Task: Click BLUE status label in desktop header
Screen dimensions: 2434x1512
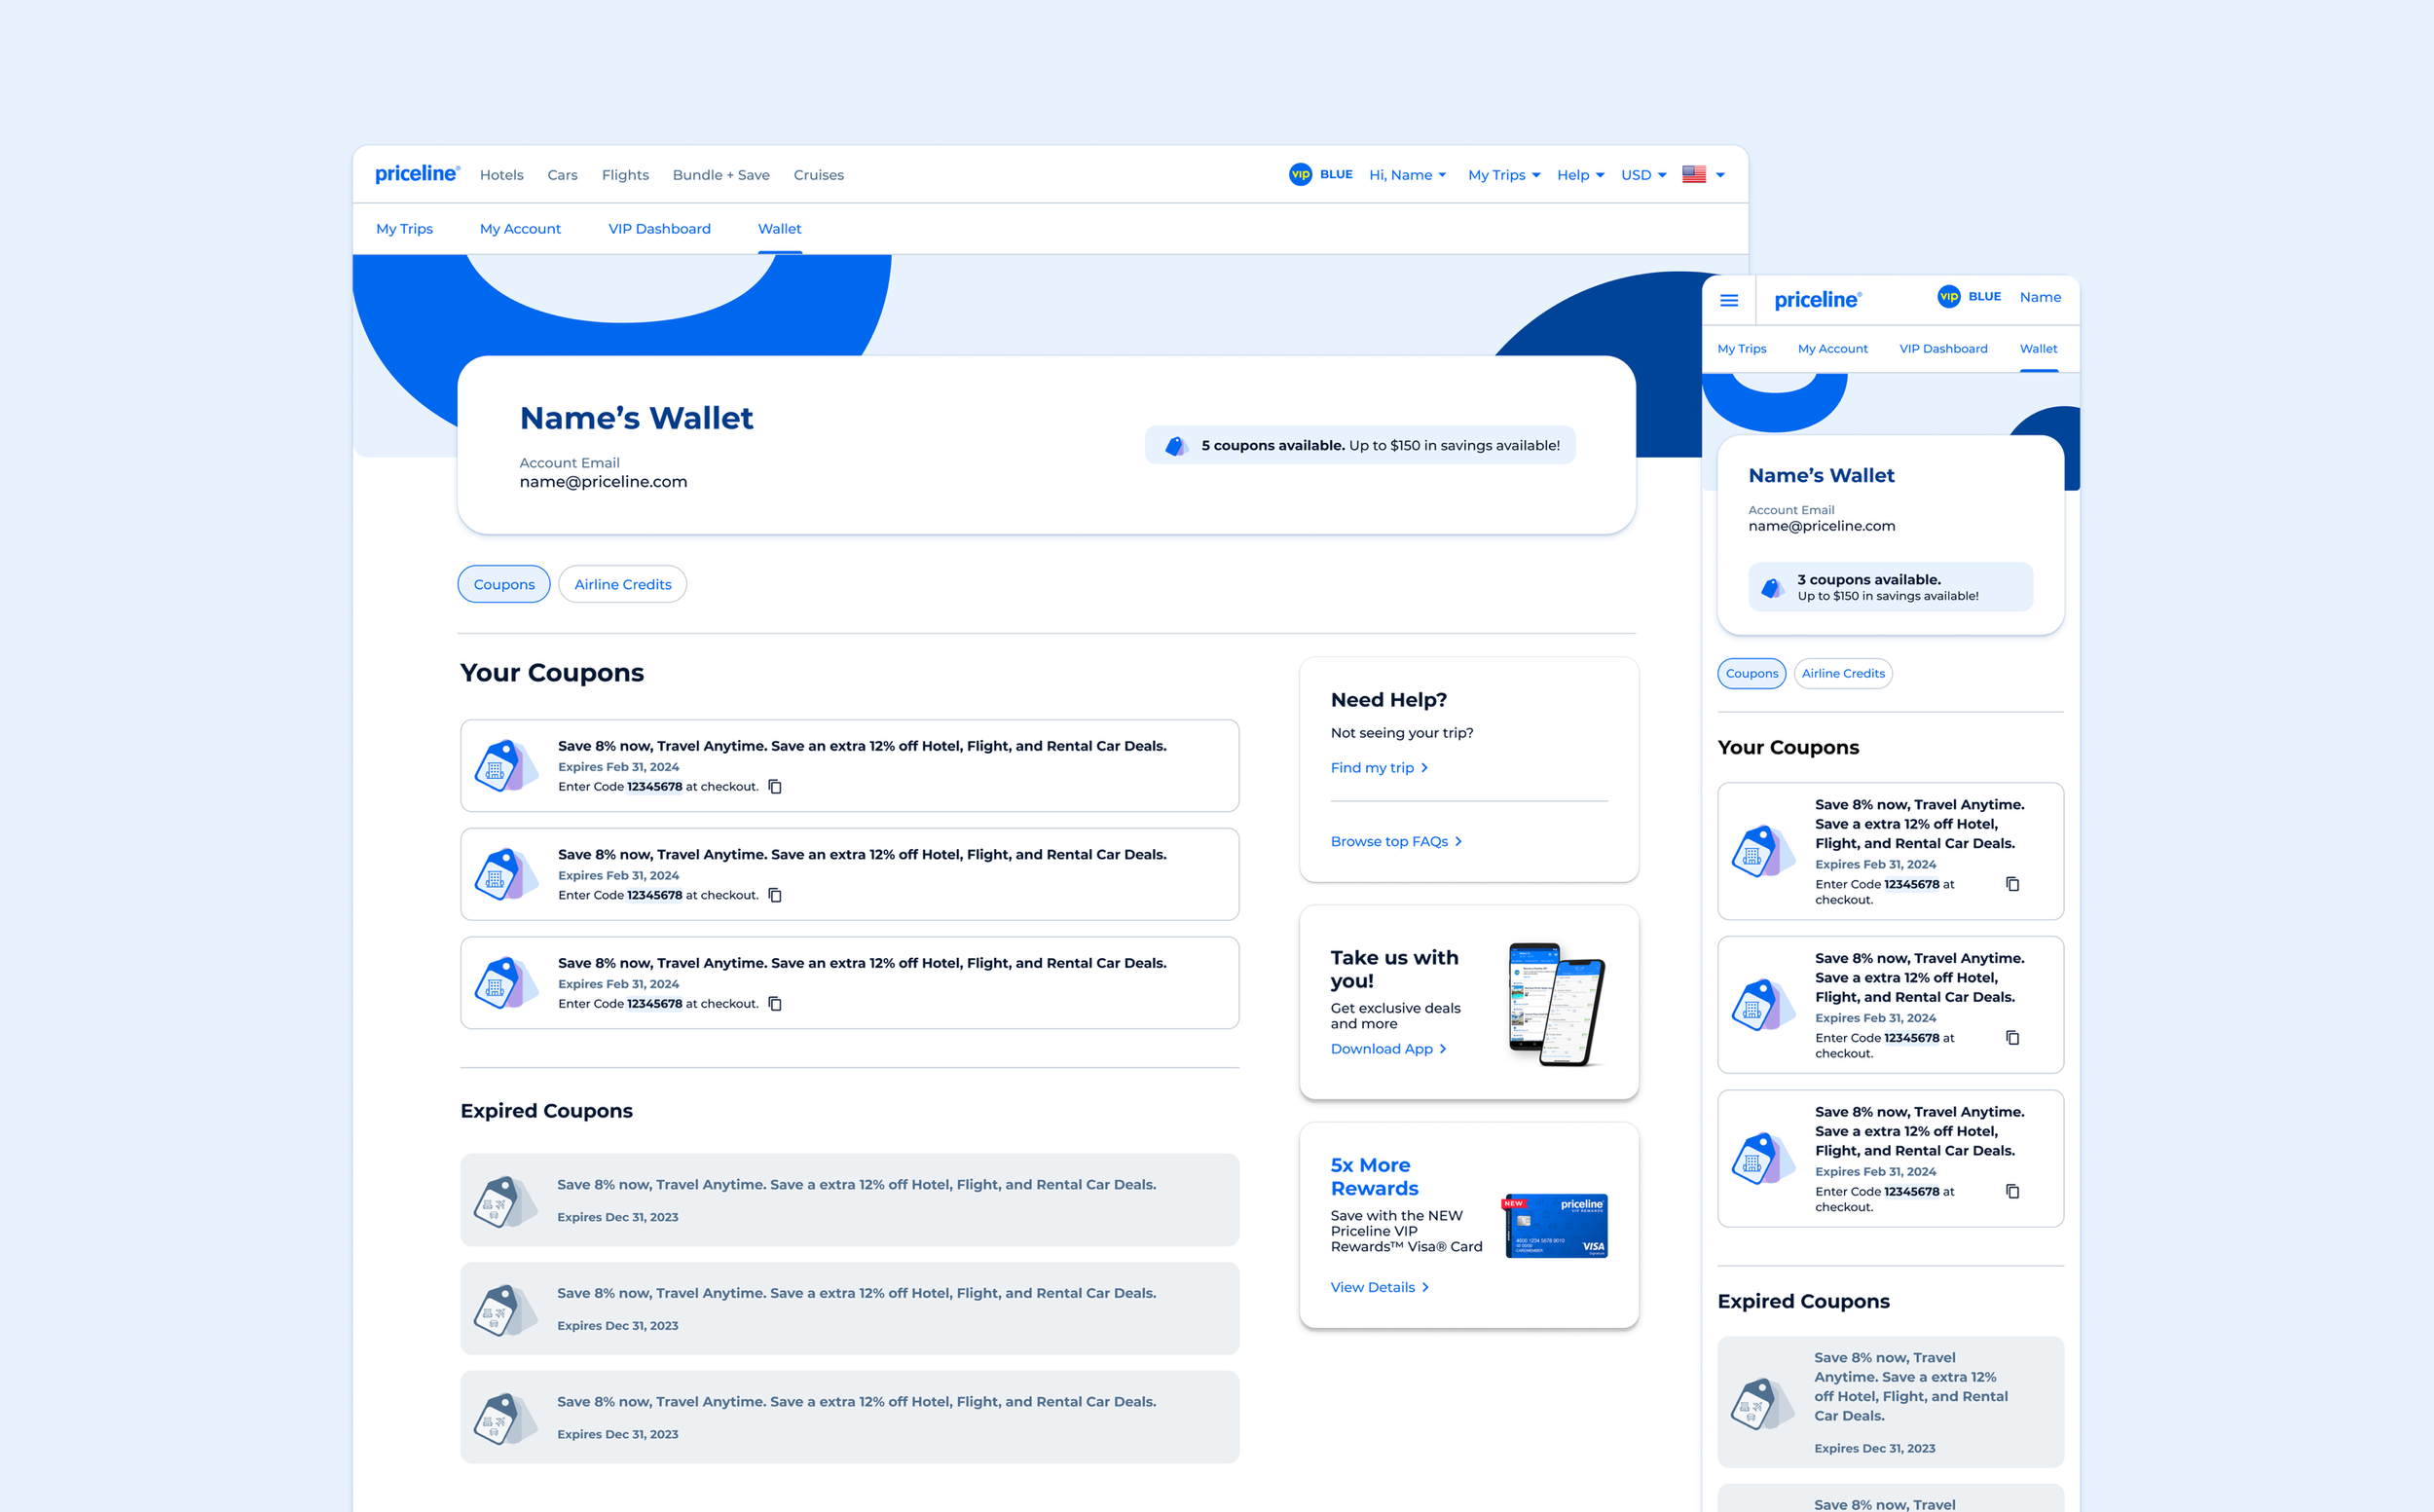Action: pyautogui.click(x=1336, y=174)
